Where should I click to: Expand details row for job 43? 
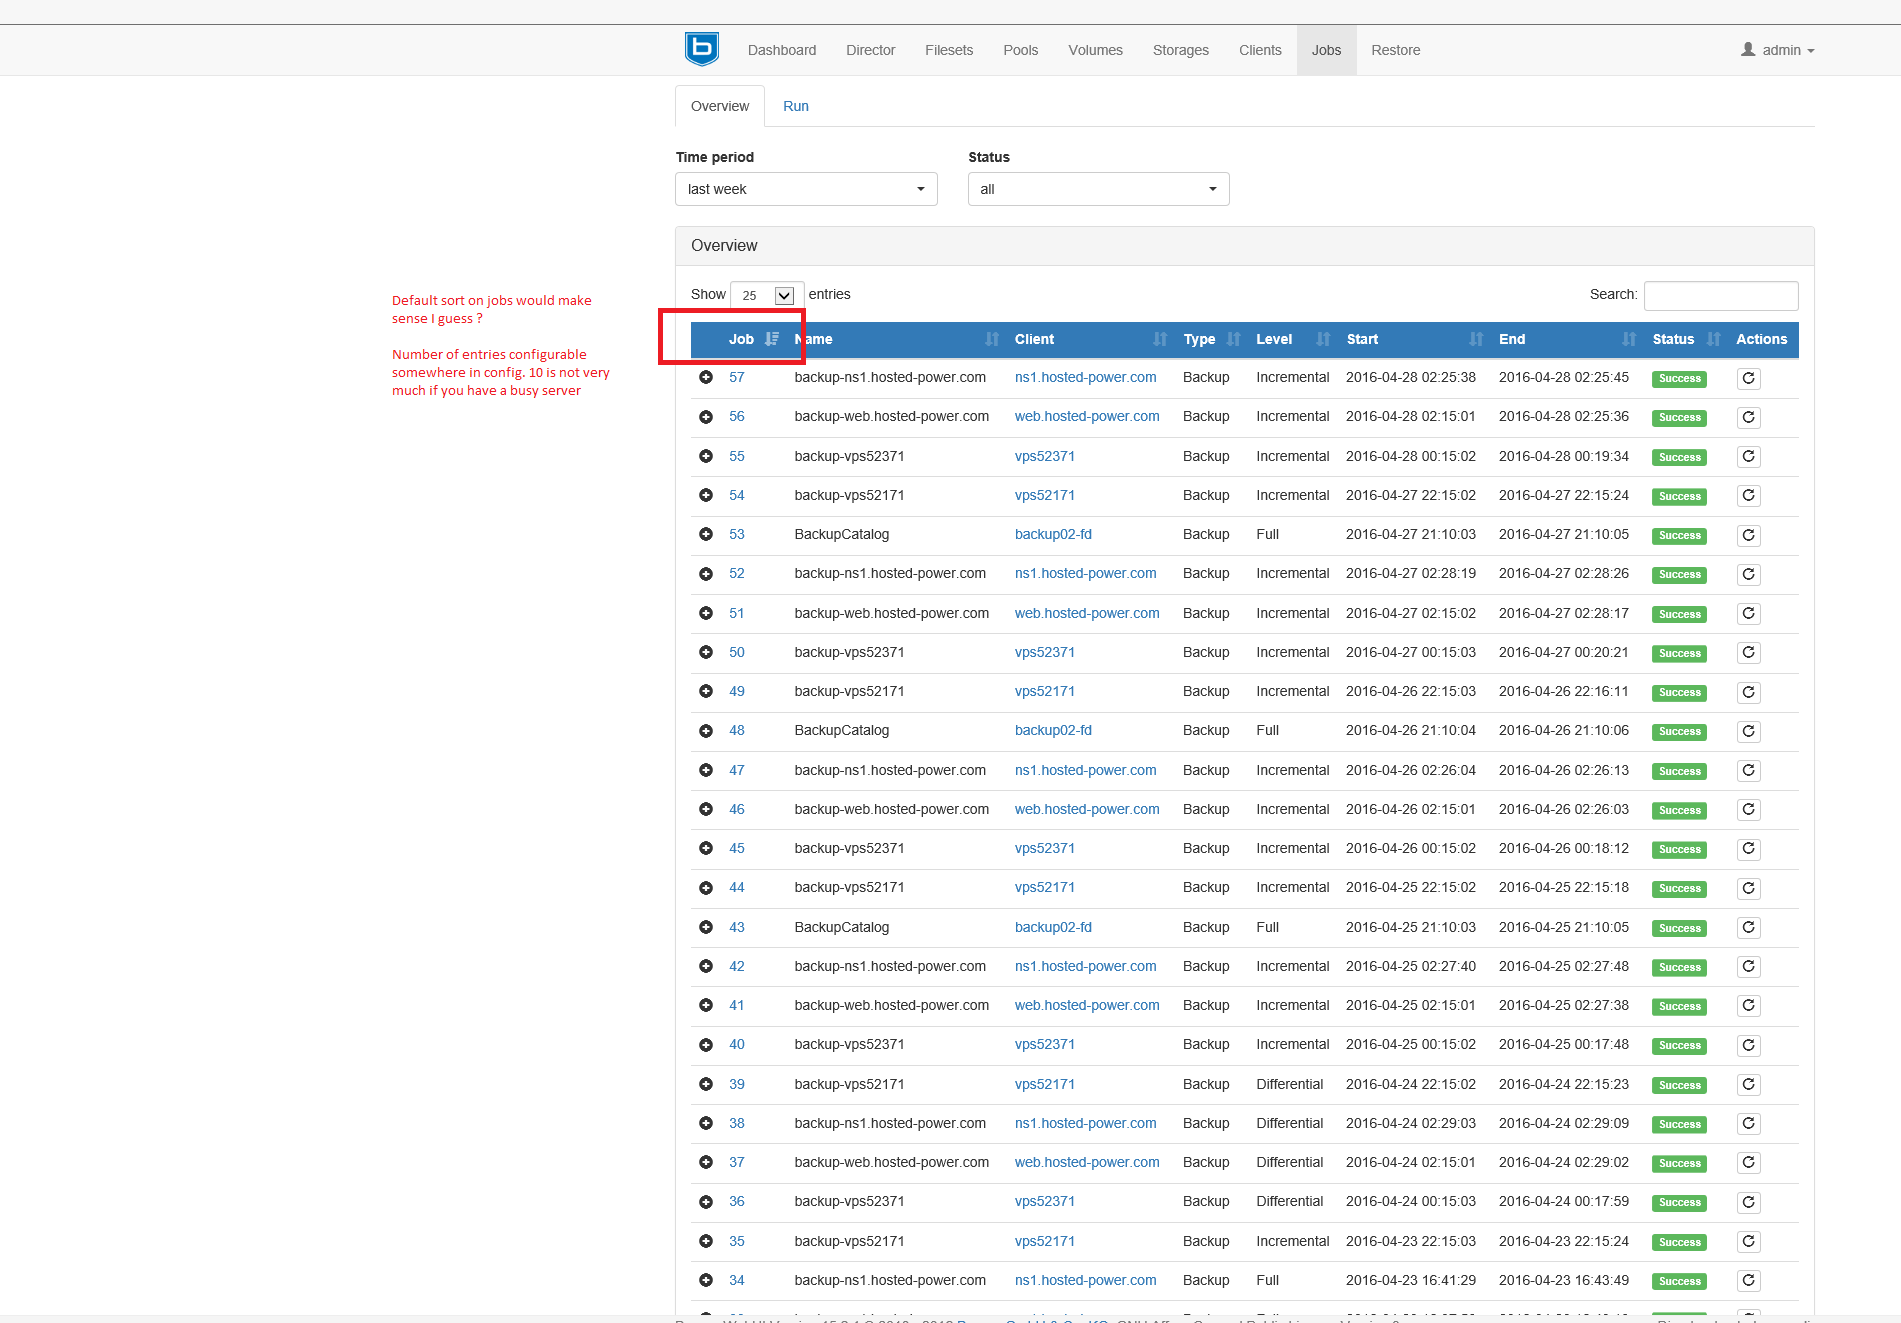click(x=706, y=927)
